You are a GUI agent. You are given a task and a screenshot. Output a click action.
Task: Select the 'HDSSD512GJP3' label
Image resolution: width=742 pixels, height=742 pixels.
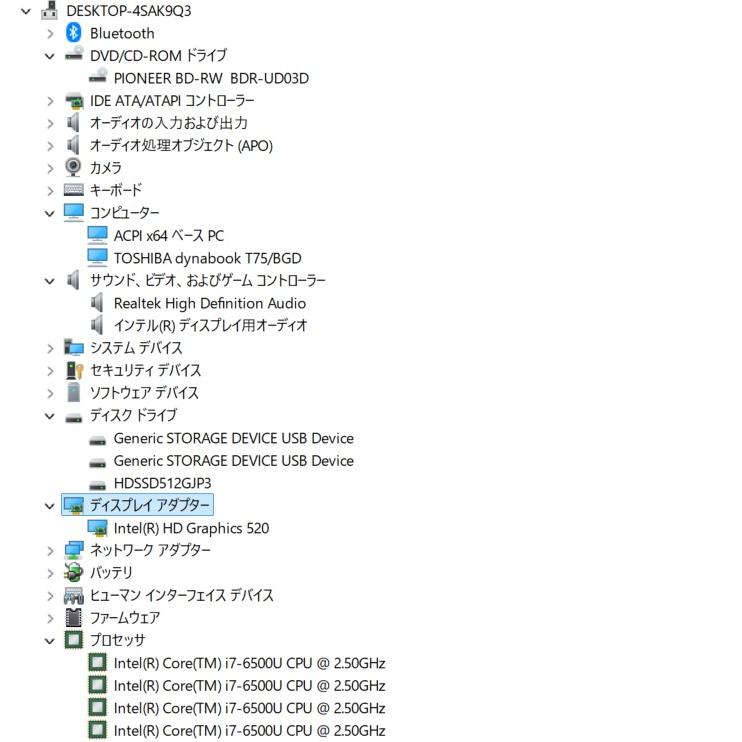pos(162,483)
